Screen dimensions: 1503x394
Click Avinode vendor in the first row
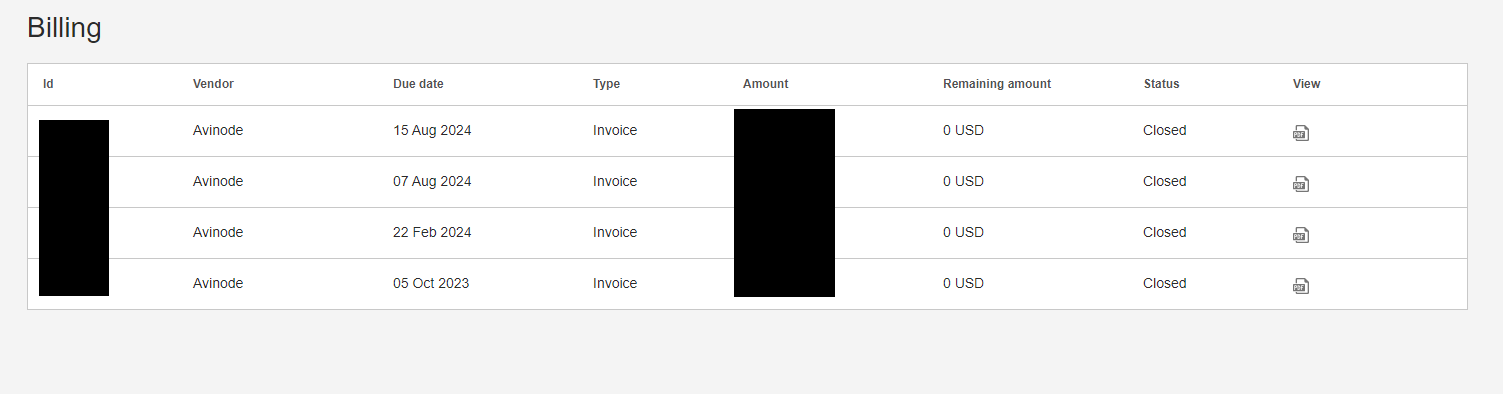(218, 131)
